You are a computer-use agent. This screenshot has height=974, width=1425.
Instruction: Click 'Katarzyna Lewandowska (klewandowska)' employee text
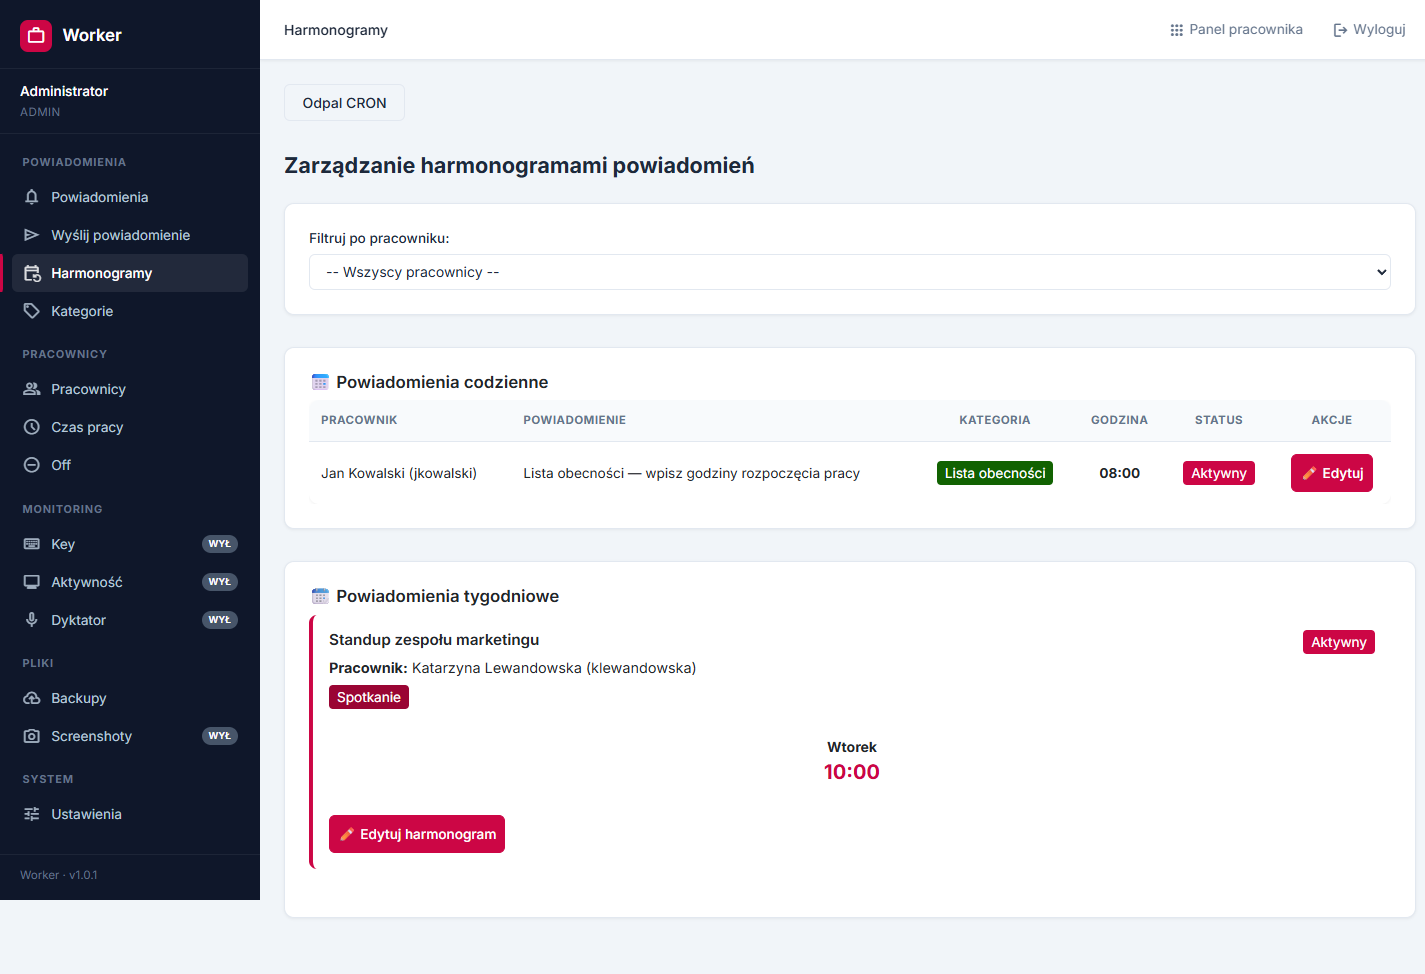point(554,668)
